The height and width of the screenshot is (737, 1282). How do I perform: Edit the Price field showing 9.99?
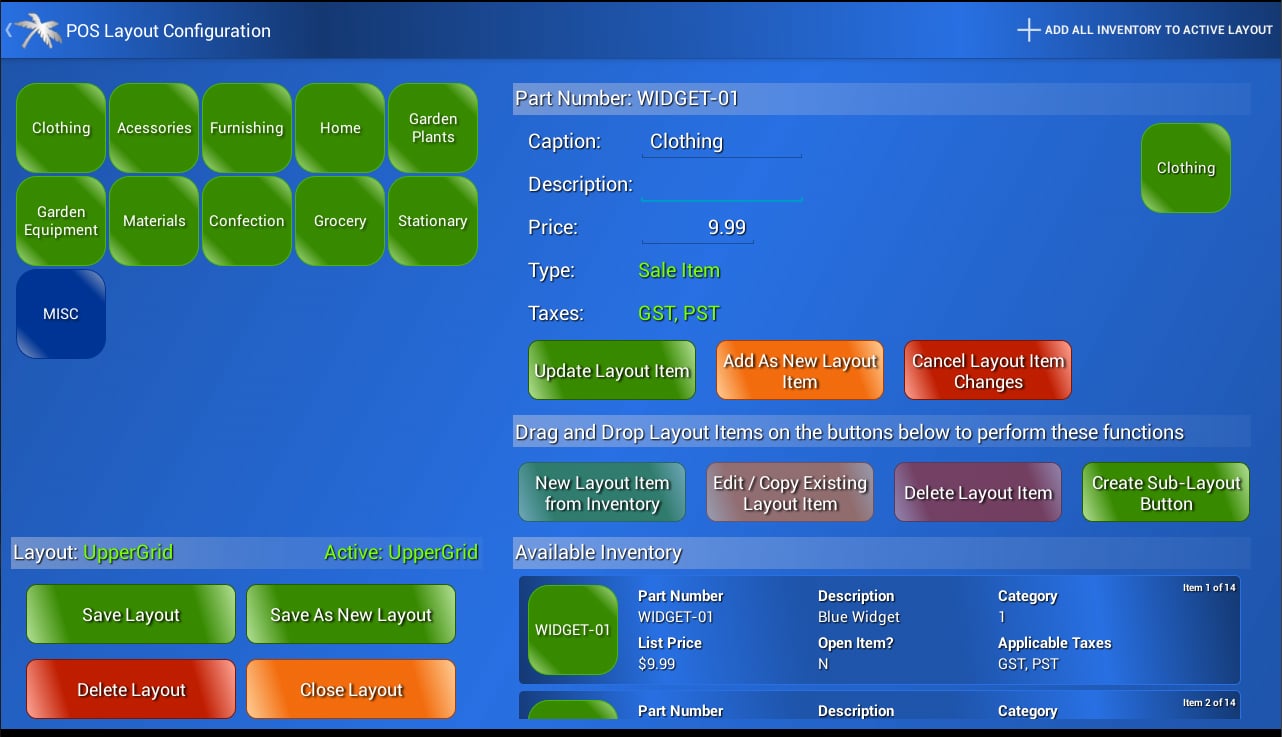tap(697, 228)
